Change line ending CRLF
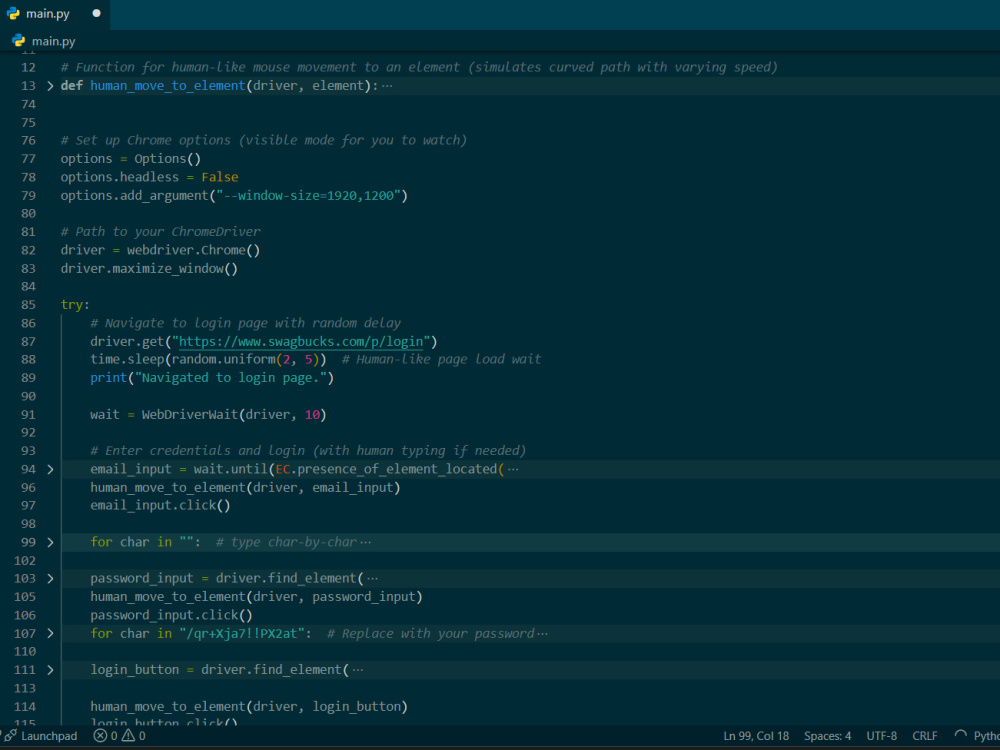The height and width of the screenshot is (750, 1000). [x=925, y=736]
